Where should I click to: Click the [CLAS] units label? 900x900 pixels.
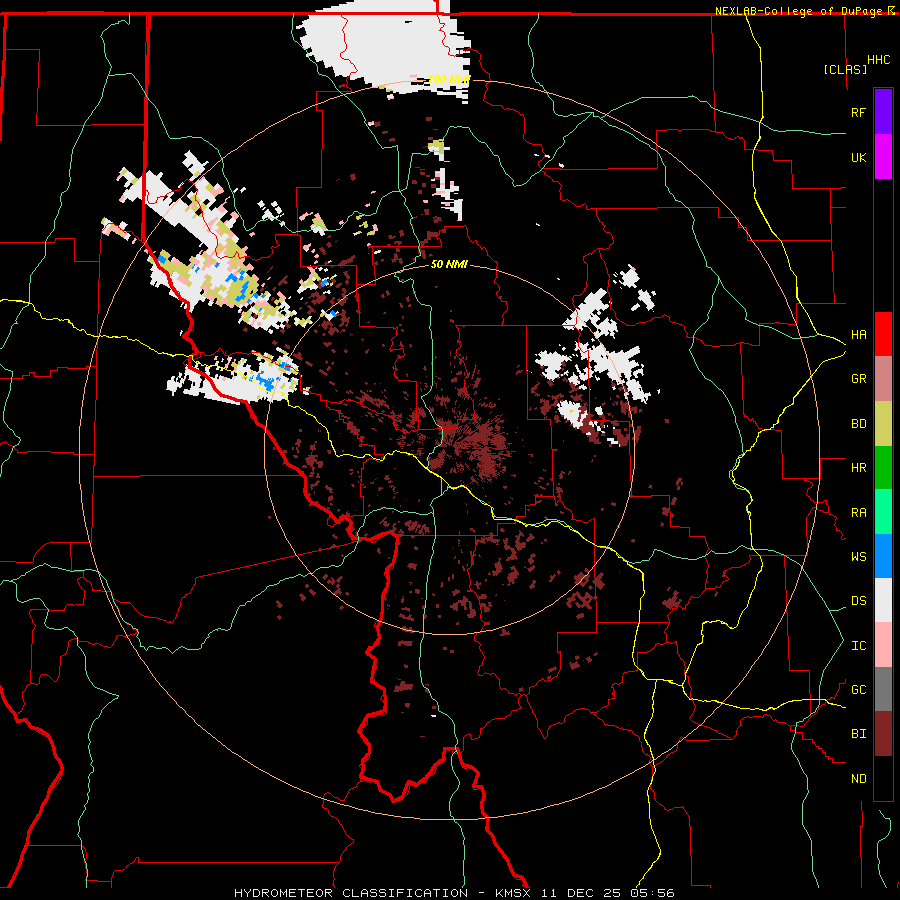pyautogui.click(x=845, y=70)
